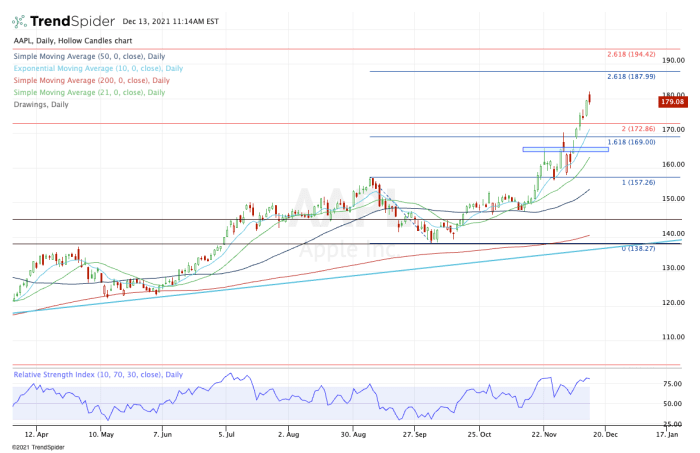The width and height of the screenshot is (700, 453).
Task: Click the RSI 75.00 axis label
Action: pyautogui.click(x=672, y=384)
